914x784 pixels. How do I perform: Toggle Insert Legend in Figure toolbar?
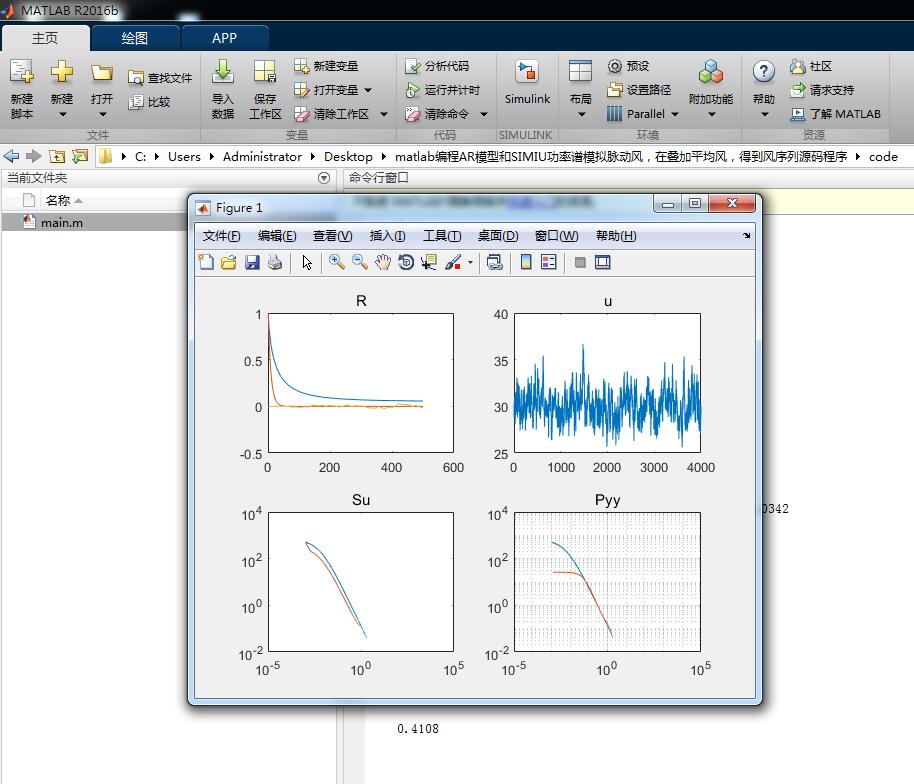[x=549, y=262]
